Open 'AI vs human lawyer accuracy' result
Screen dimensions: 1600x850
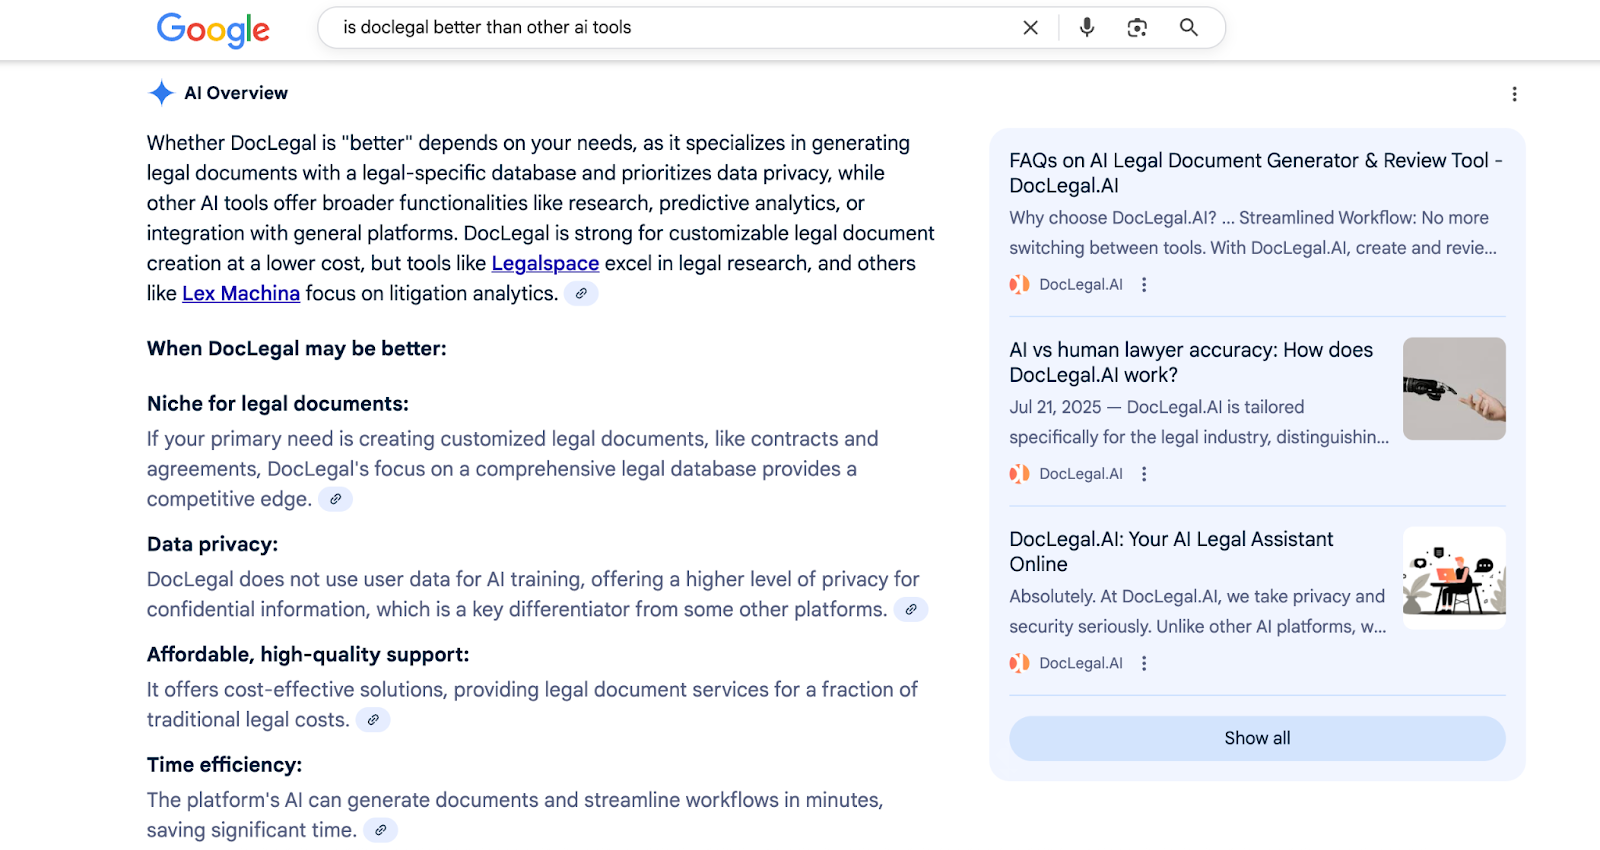[1191, 362]
